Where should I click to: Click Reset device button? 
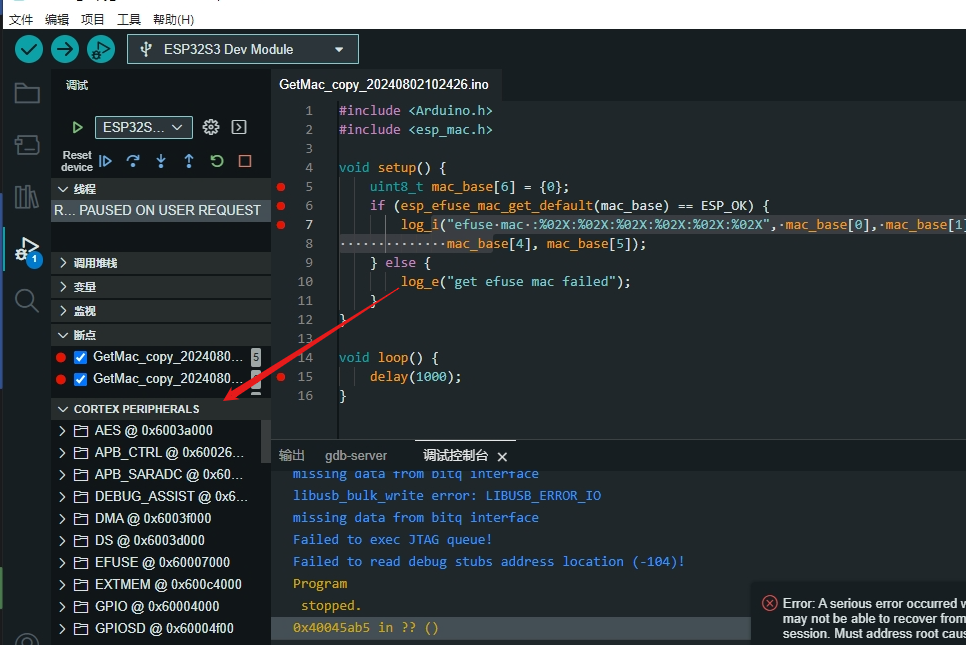(x=77, y=161)
